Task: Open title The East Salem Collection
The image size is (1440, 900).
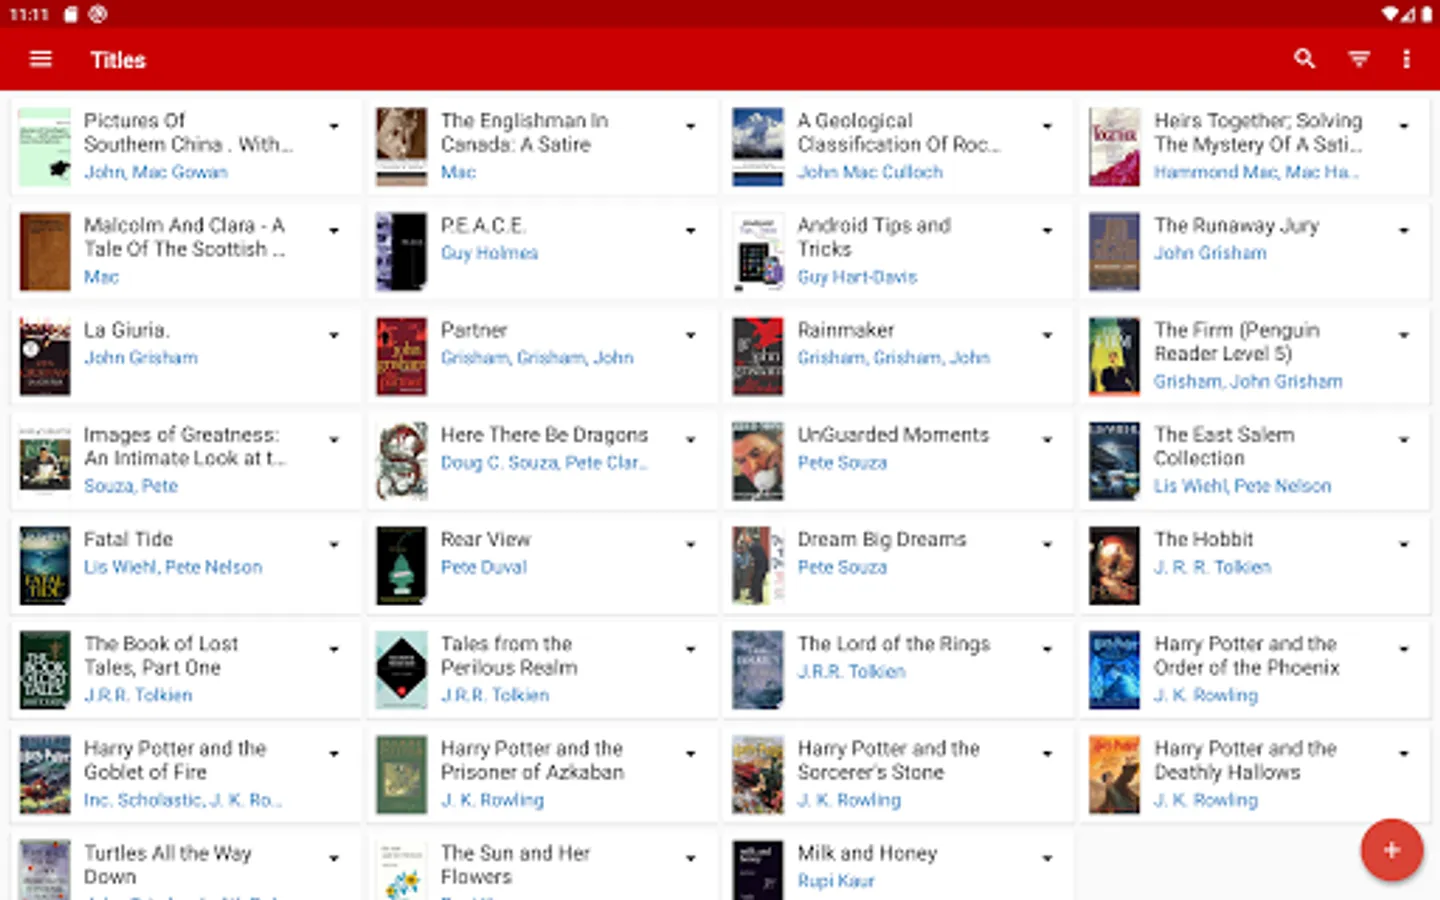Action: (1224, 446)
